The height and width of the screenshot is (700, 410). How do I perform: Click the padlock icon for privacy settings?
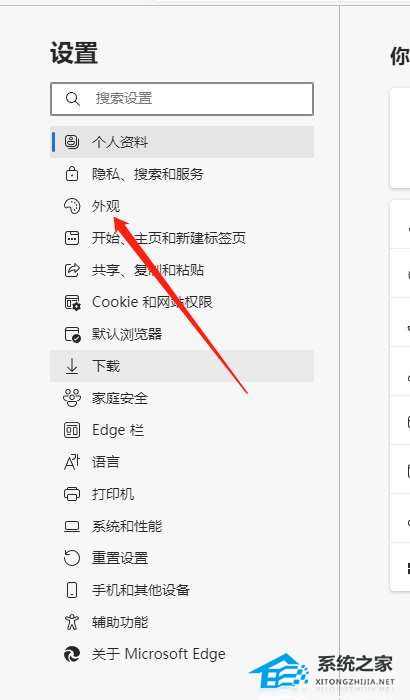coord(71,174)
